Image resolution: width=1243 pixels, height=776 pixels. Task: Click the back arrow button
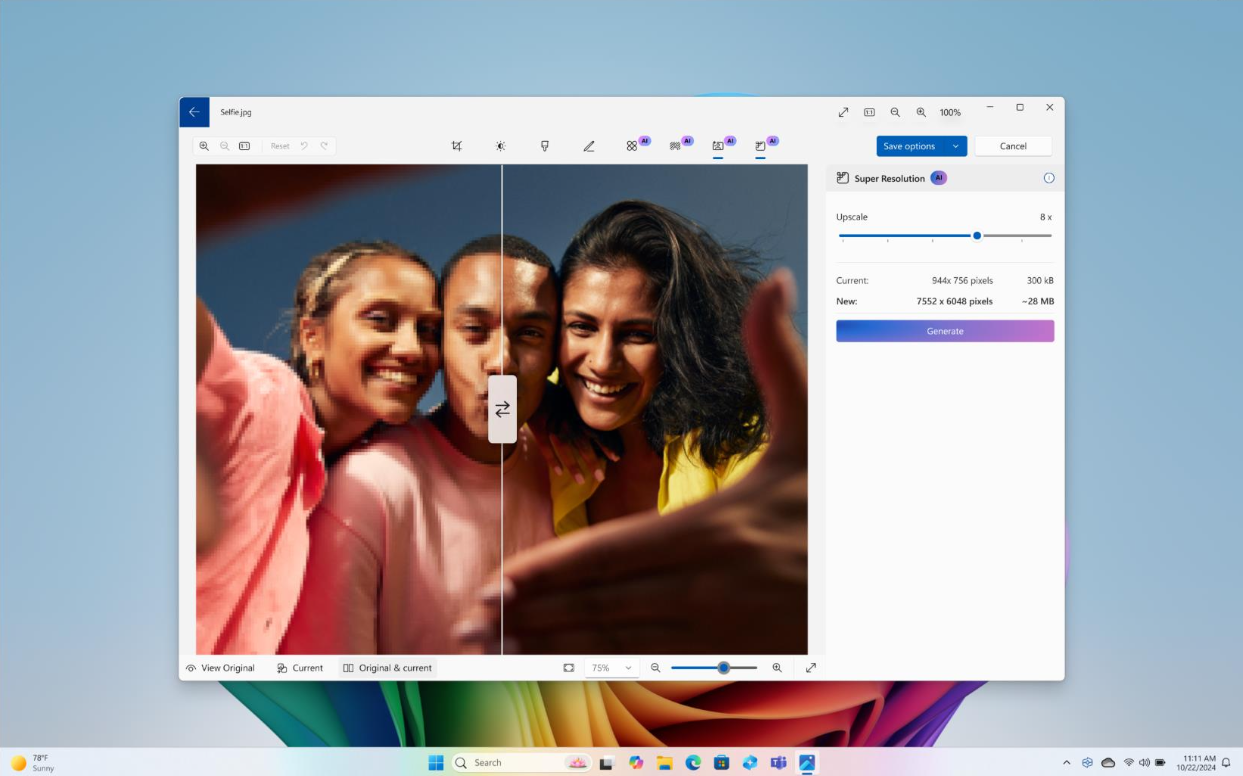(x=194, y=112)
